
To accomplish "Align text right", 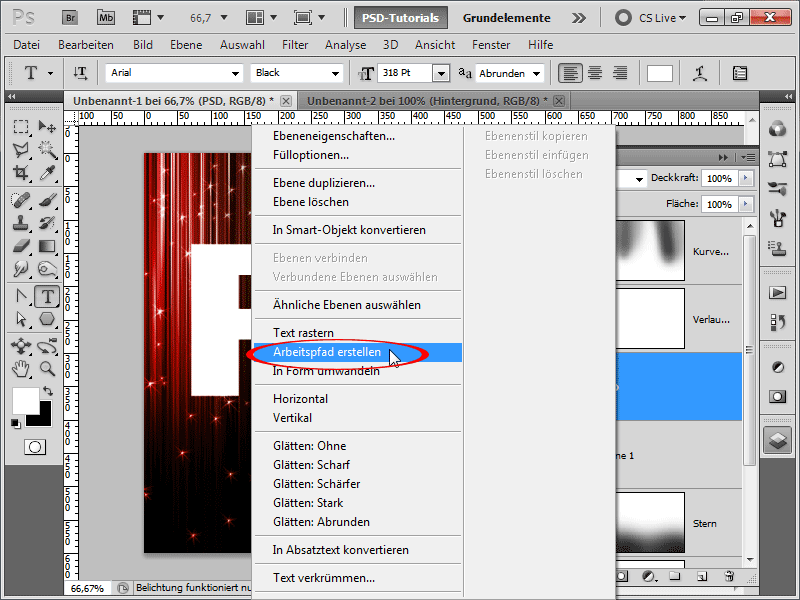I will [x=620, y=73].
